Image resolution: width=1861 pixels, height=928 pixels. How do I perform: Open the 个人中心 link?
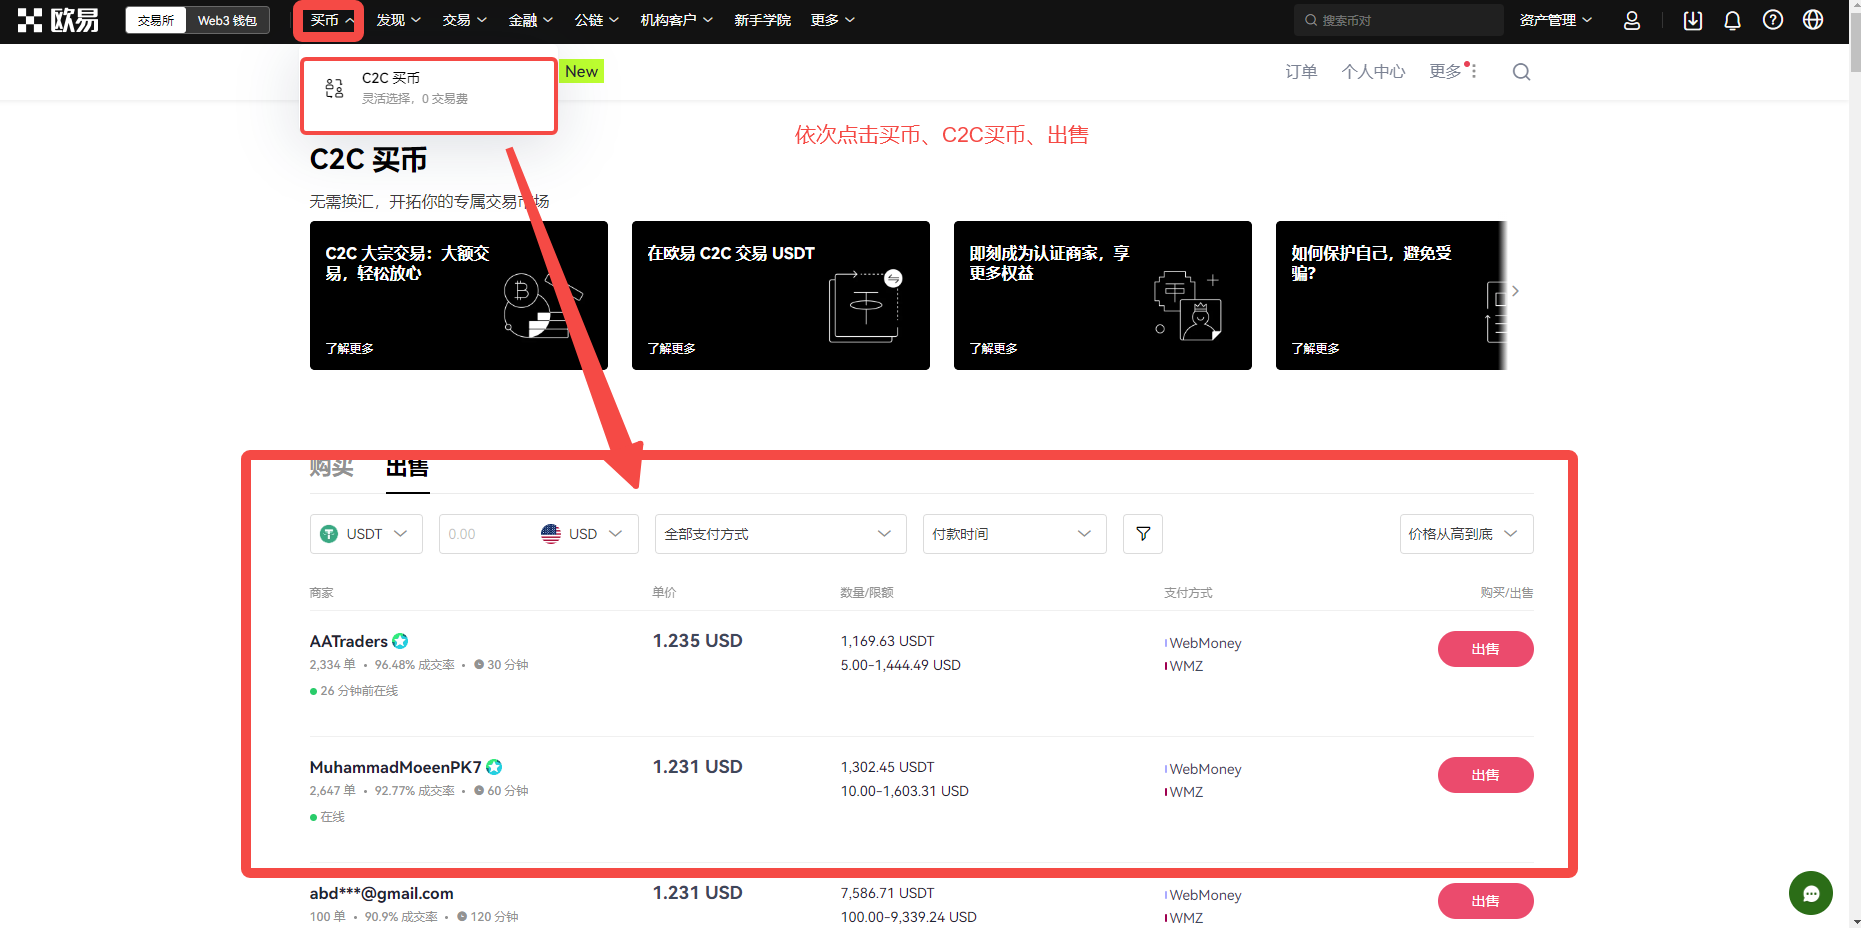coord(1373,72)
